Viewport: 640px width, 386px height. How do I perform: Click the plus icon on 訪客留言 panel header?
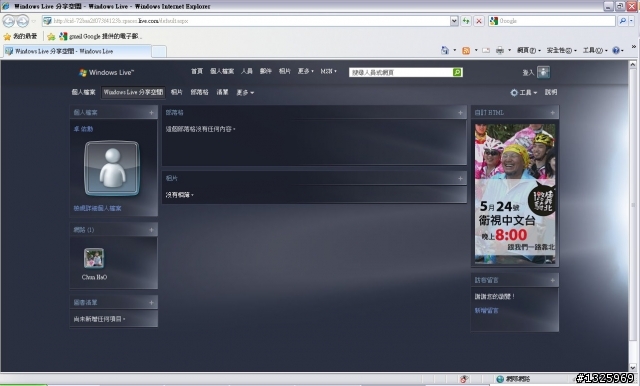click(x=553, y=280)
